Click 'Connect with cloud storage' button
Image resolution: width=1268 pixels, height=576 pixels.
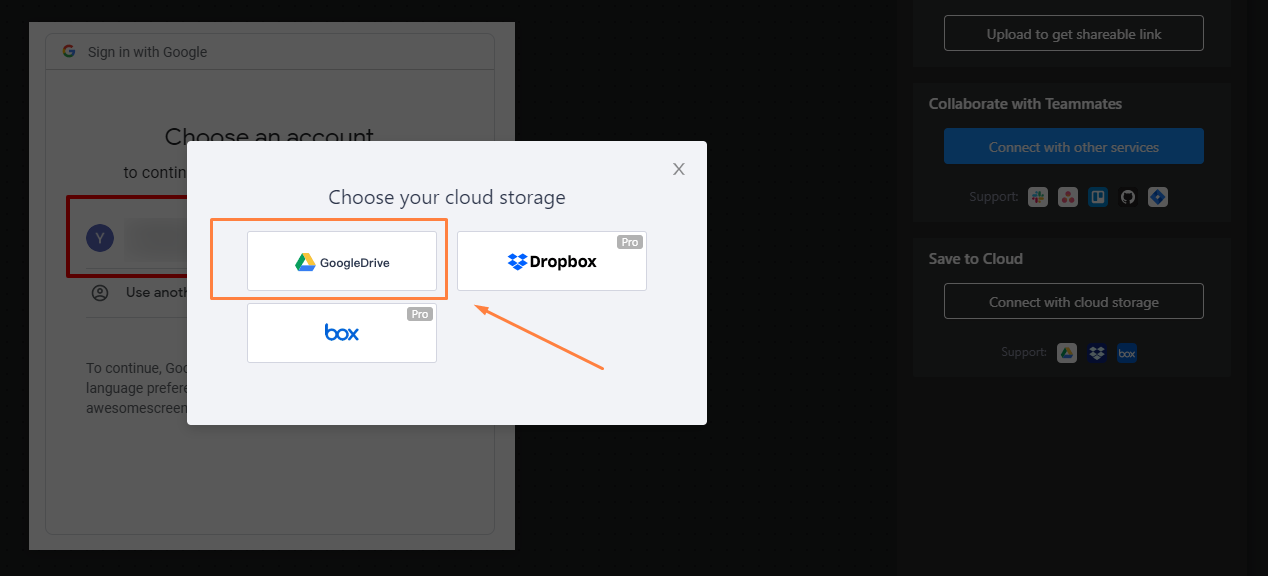[x=1074, y=302]
